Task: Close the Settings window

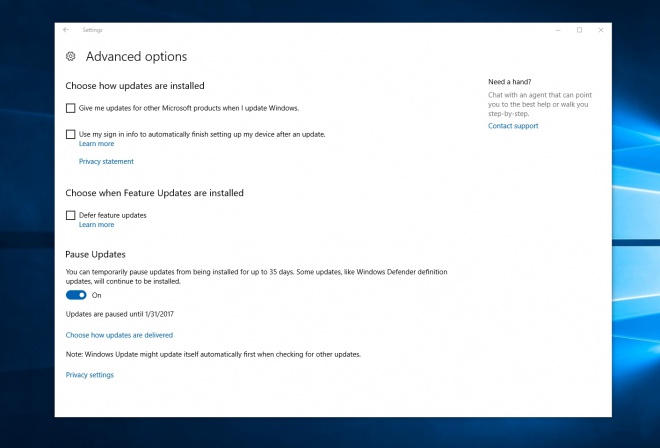Action: point(601,30)
